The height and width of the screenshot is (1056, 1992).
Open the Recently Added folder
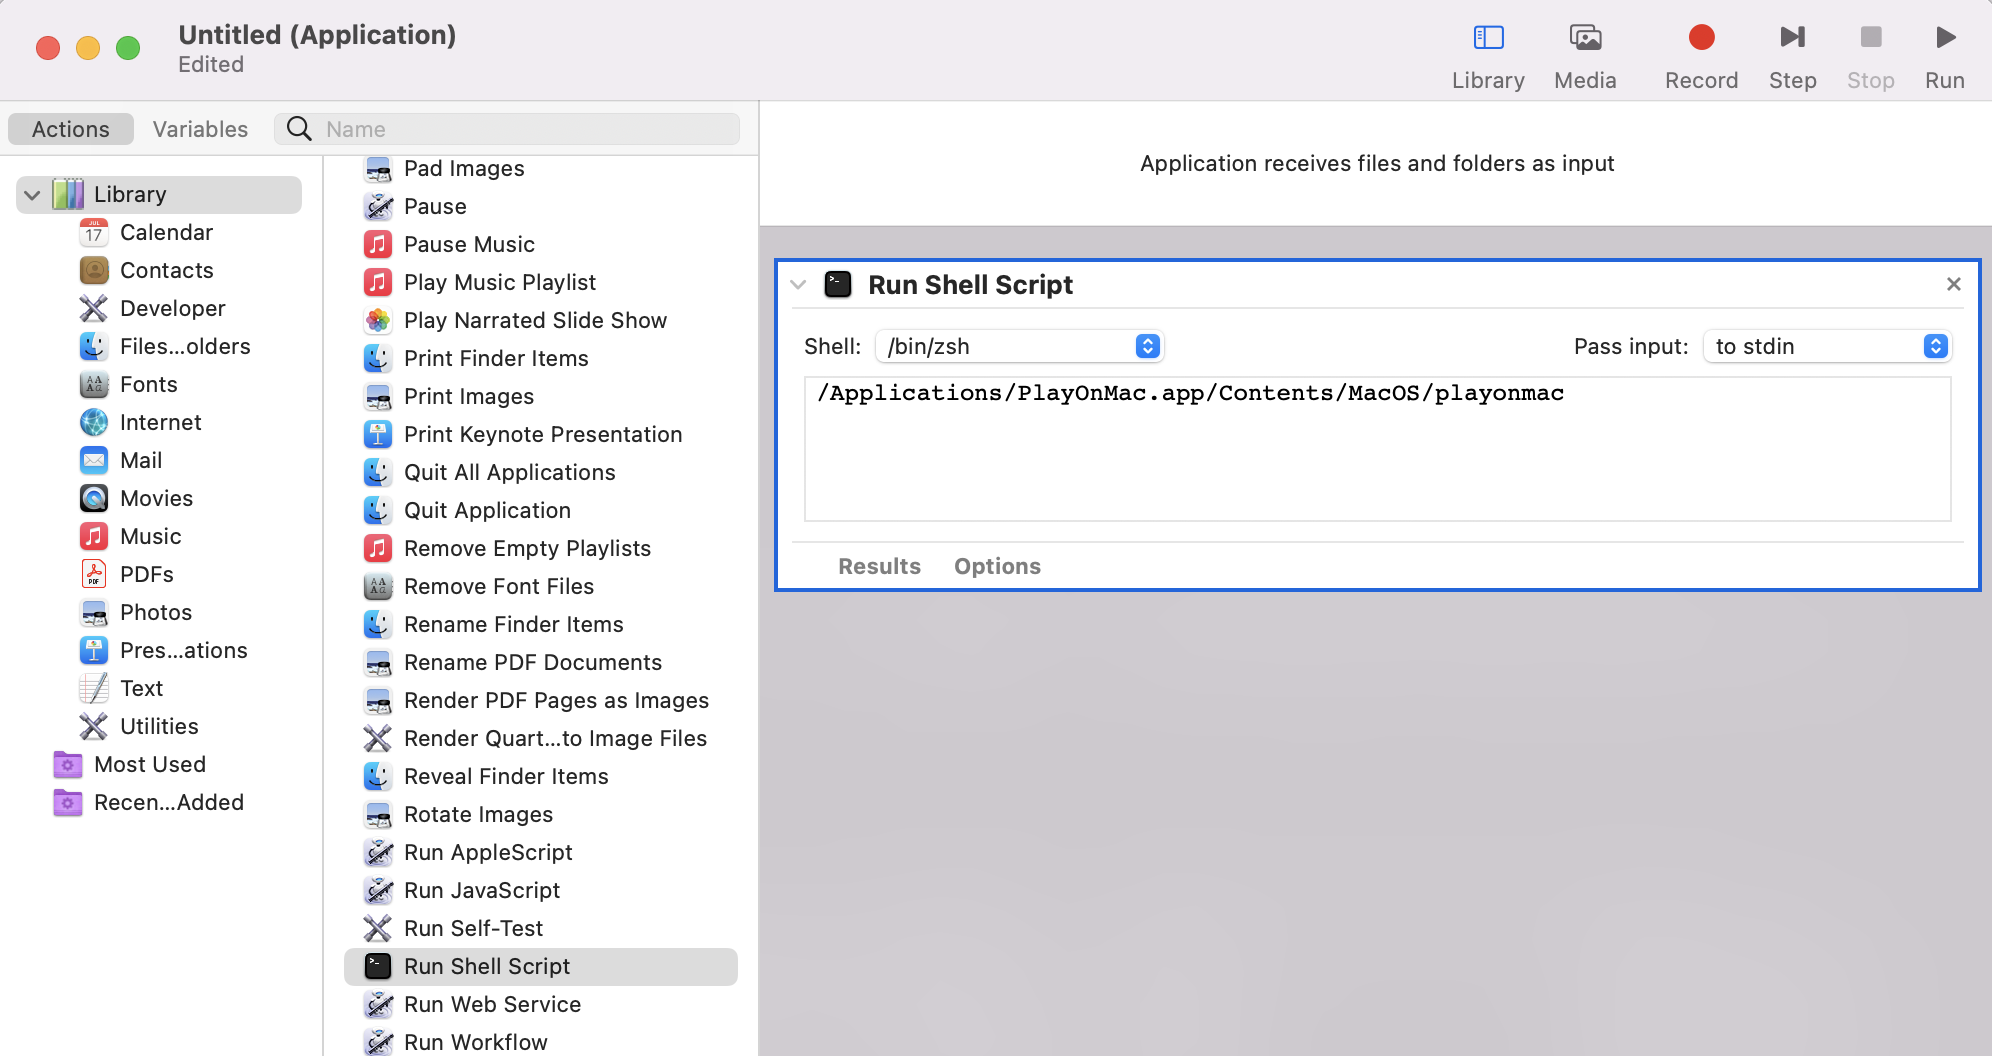coord(148,803)
